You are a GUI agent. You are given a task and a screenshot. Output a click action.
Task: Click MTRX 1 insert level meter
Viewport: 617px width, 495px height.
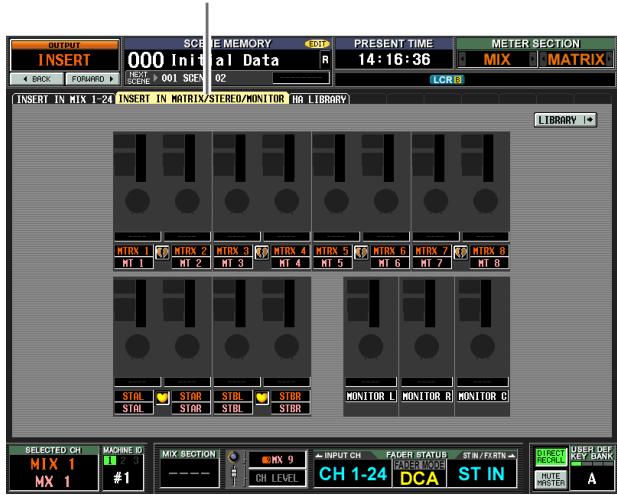point(141,158)
